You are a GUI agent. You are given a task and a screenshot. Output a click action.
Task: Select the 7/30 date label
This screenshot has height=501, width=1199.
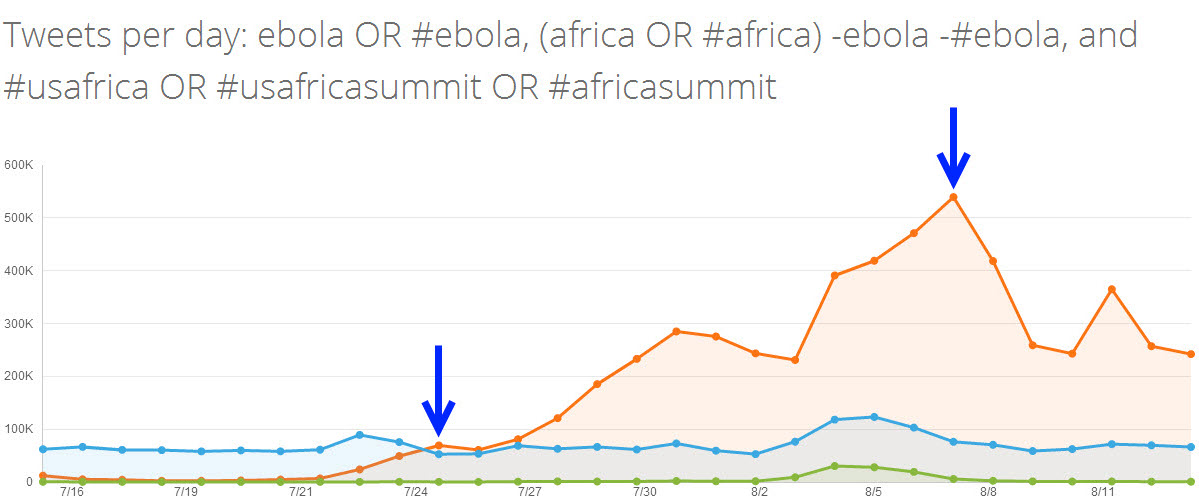(x=645, y=492)
